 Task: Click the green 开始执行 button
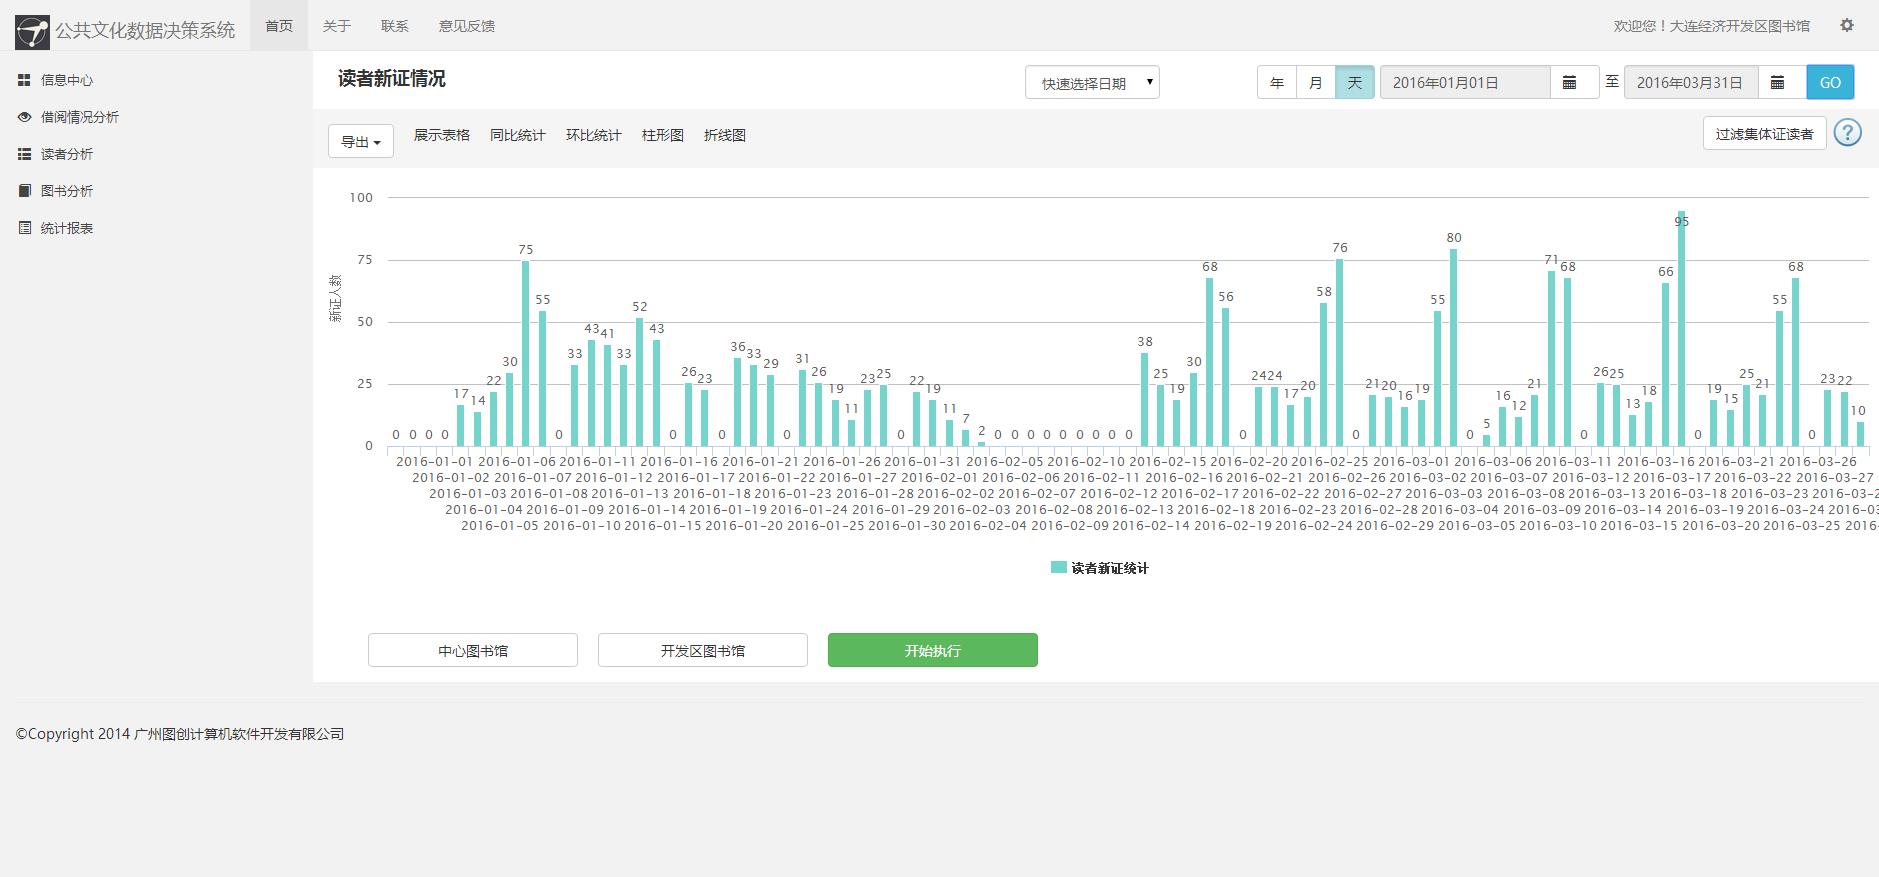click(933, 650)
